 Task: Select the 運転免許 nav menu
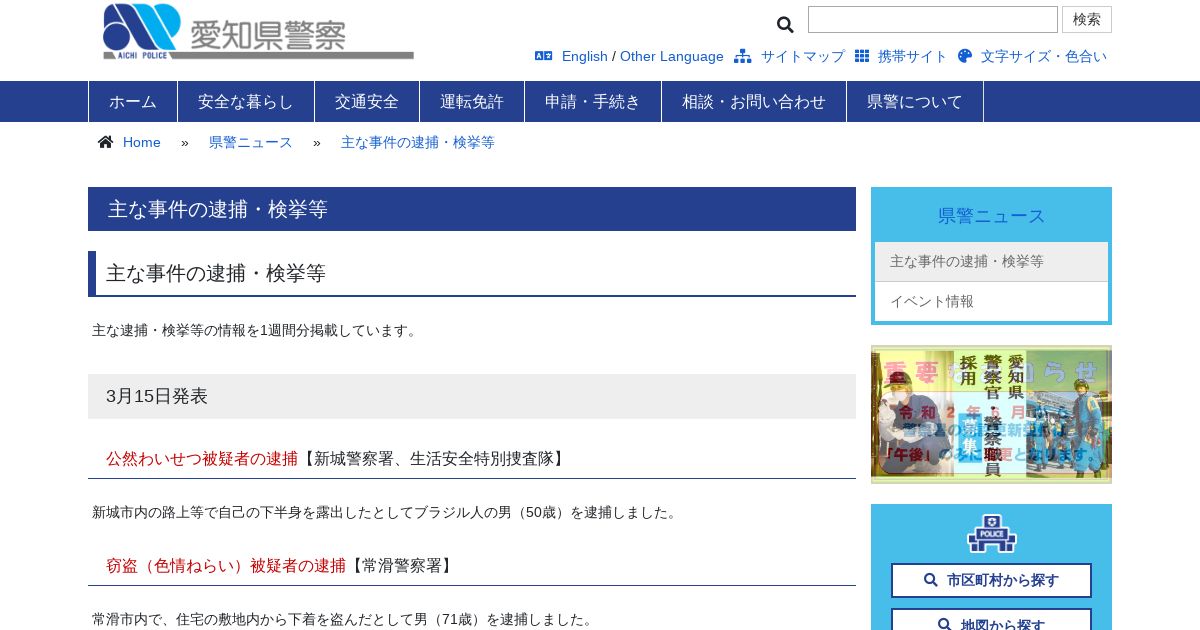point(472,101)
